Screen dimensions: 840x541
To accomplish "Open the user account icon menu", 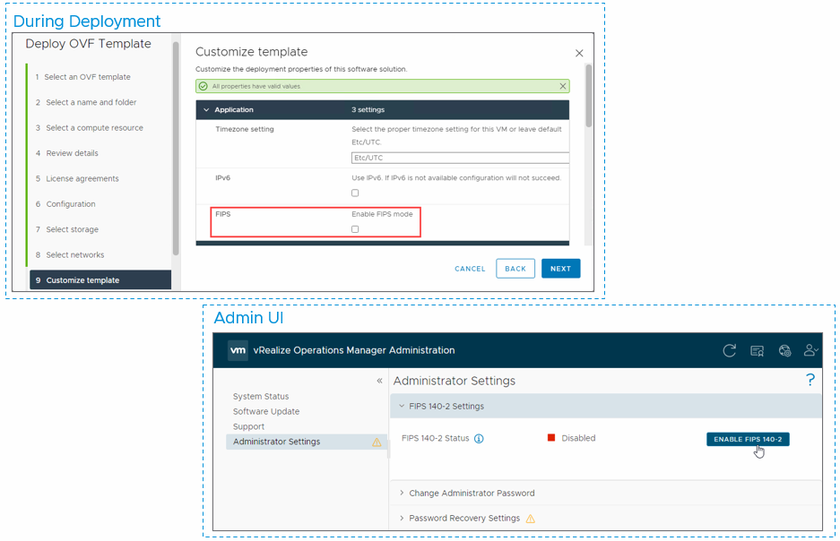I will [x=811, y=351].
